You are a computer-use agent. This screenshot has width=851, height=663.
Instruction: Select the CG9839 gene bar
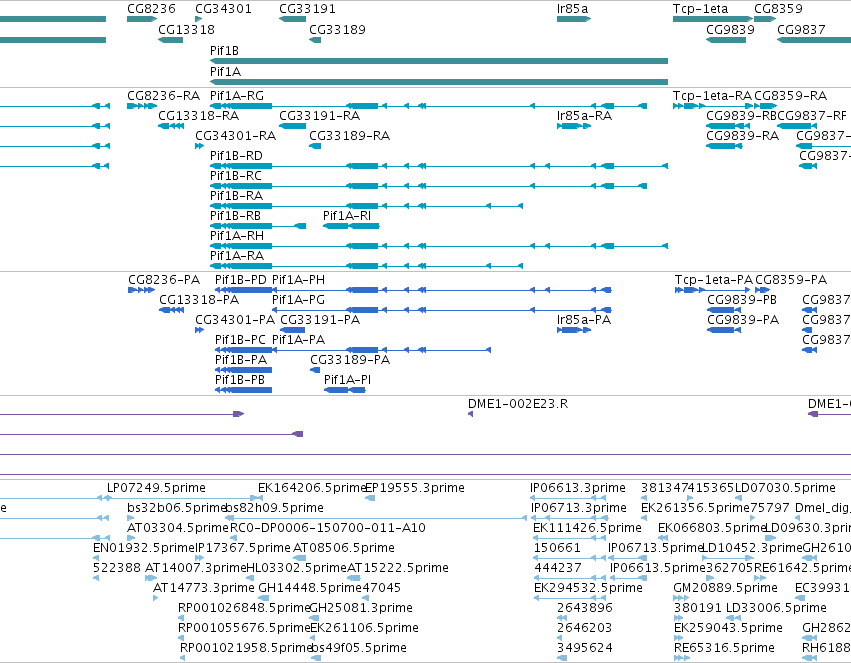pos(726,40)
